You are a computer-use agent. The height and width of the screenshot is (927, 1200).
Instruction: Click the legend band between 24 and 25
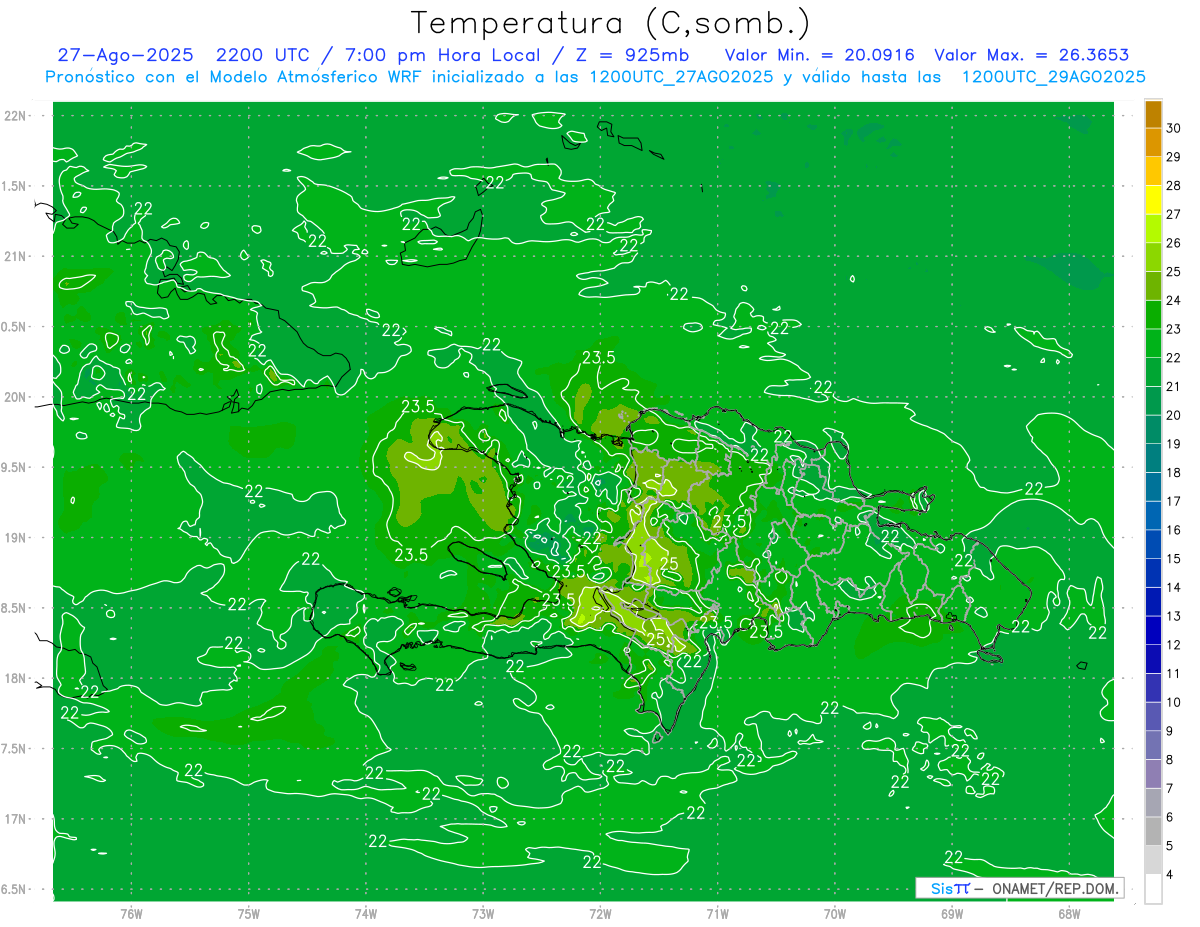[1153, 286]
